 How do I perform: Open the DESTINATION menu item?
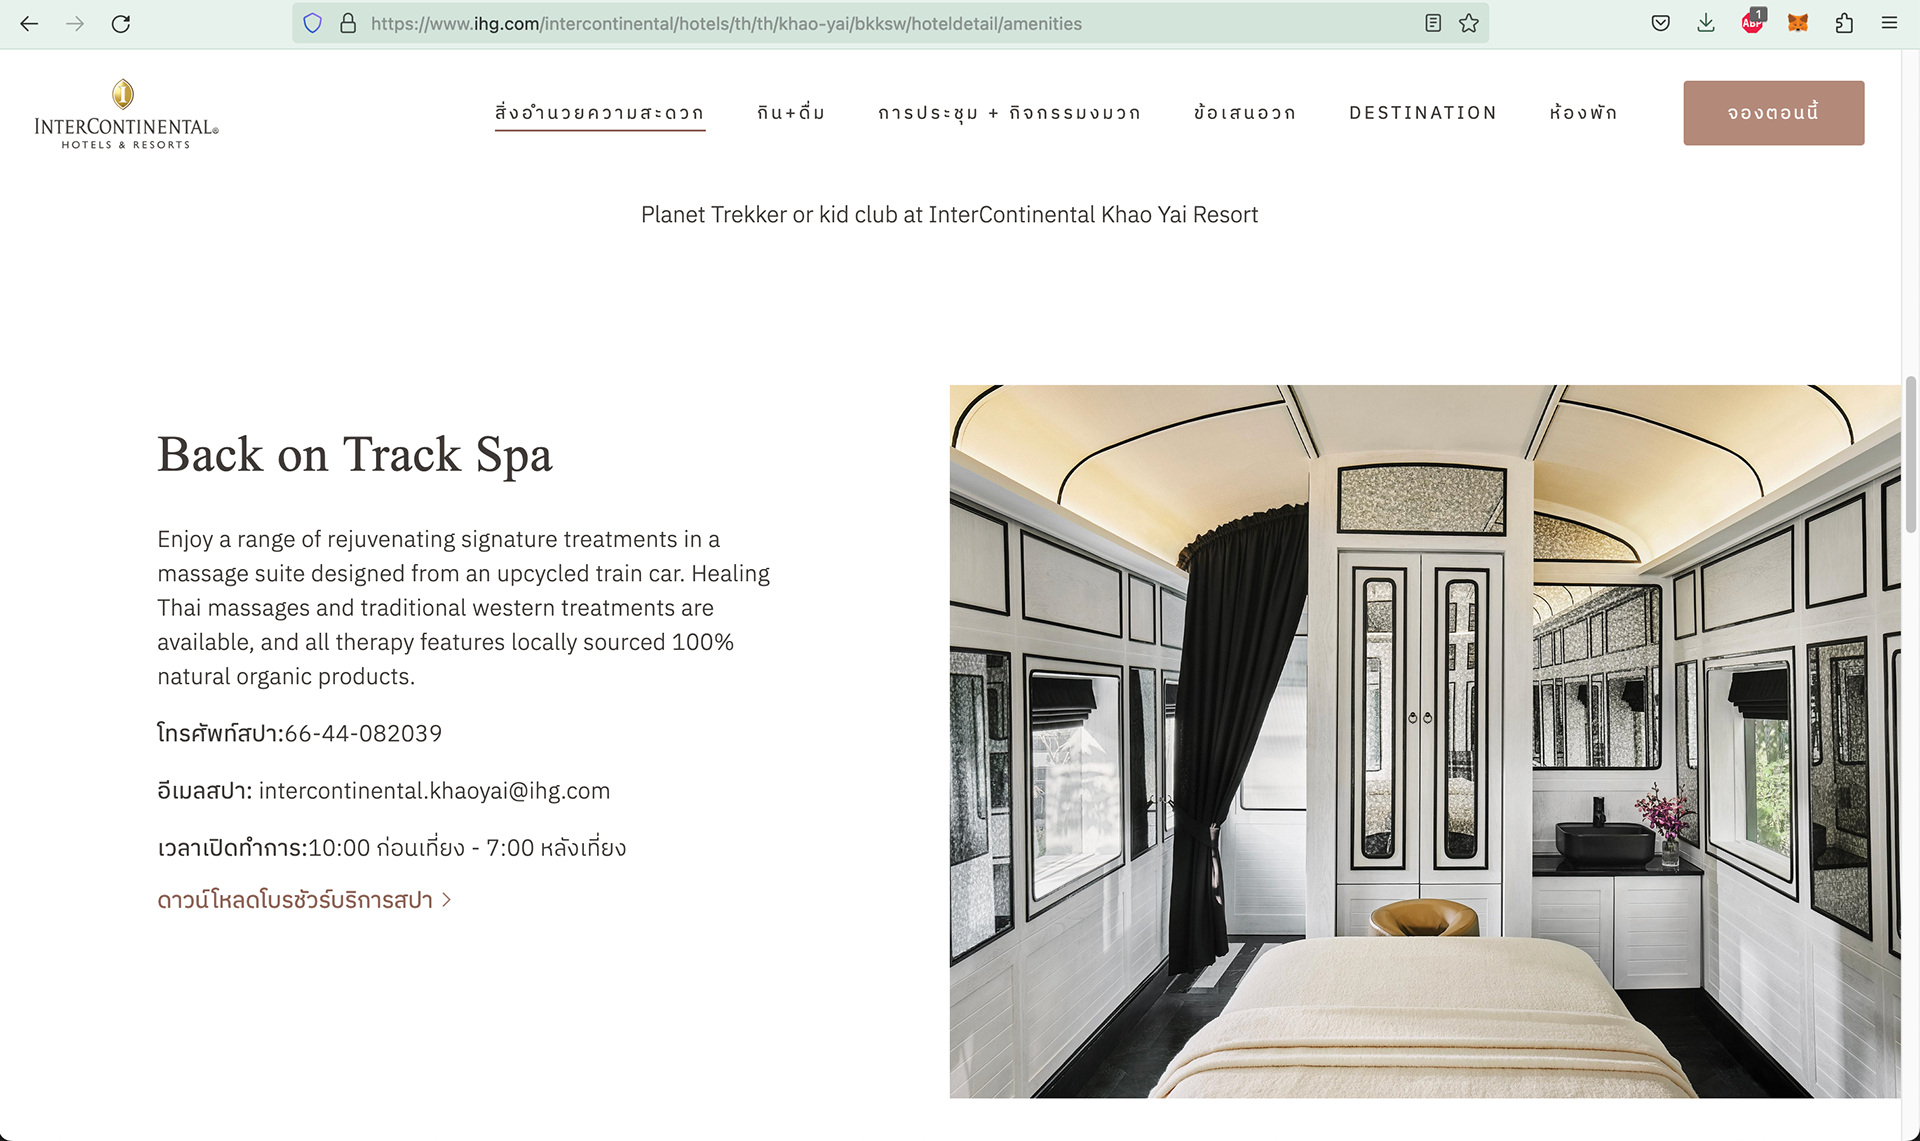click(x=1423, y=113)
